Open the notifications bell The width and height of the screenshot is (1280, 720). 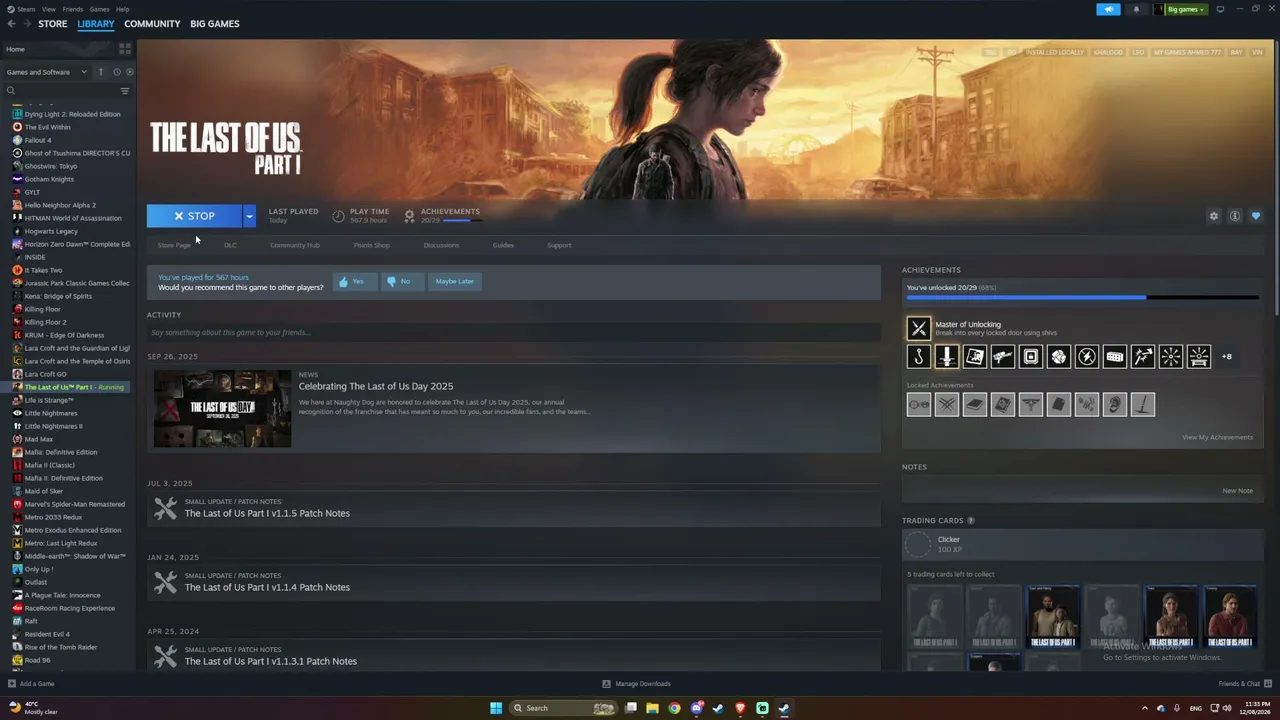point(1136,9)
